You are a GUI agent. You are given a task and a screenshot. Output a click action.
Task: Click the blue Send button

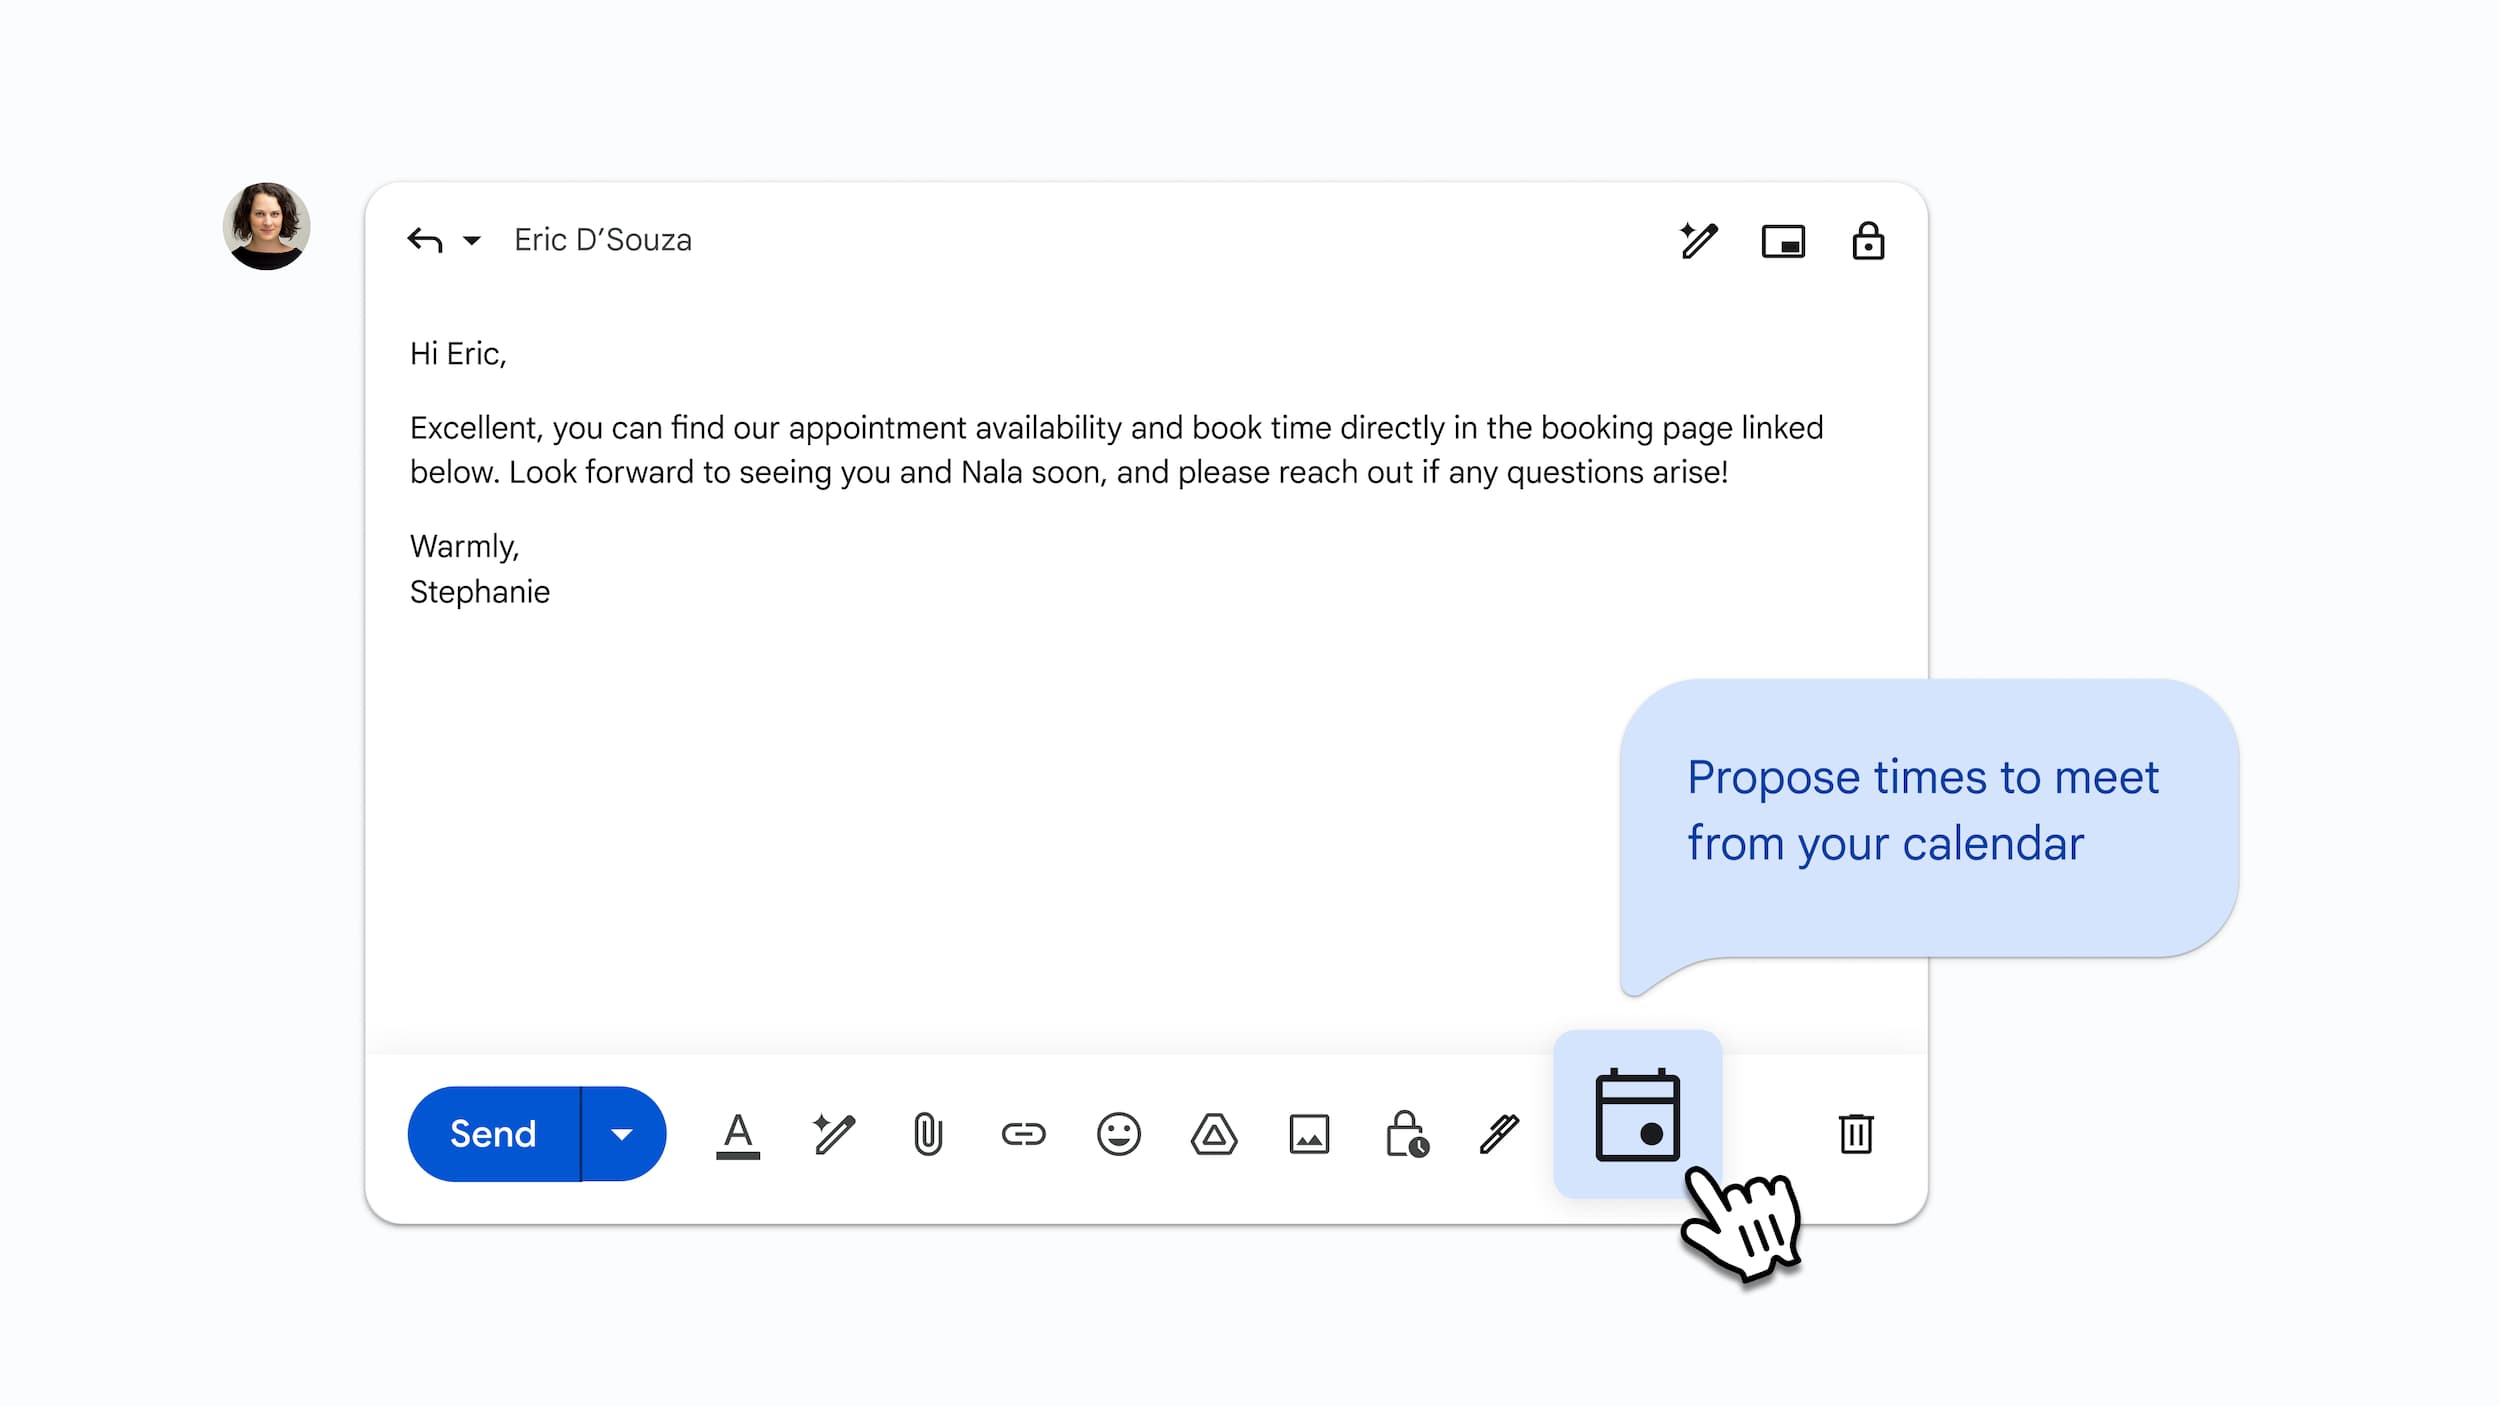point(494,1133)
